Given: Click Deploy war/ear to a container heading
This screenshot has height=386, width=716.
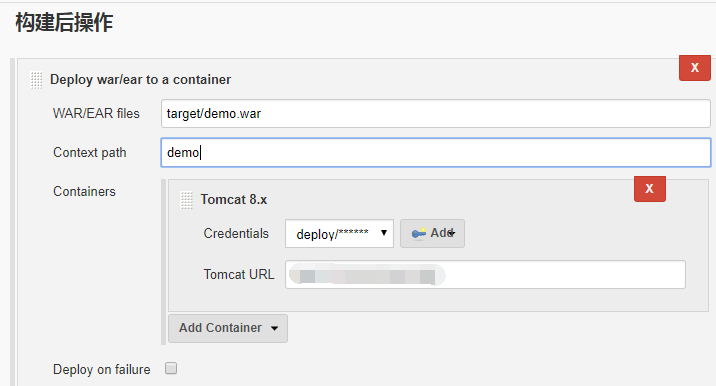Looking at the screenshot, I should [141, 79].
